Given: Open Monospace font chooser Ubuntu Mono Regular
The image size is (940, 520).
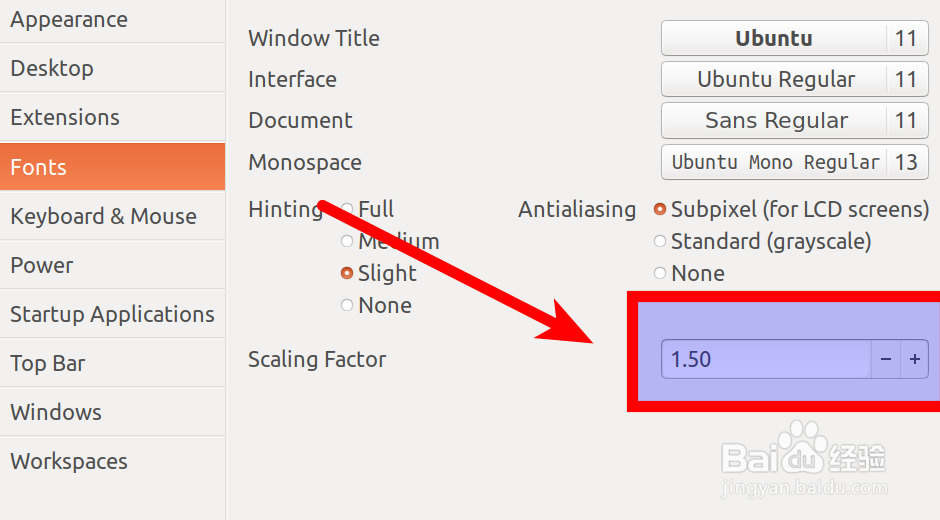Looking at the screenshot, I should point(794,162).
